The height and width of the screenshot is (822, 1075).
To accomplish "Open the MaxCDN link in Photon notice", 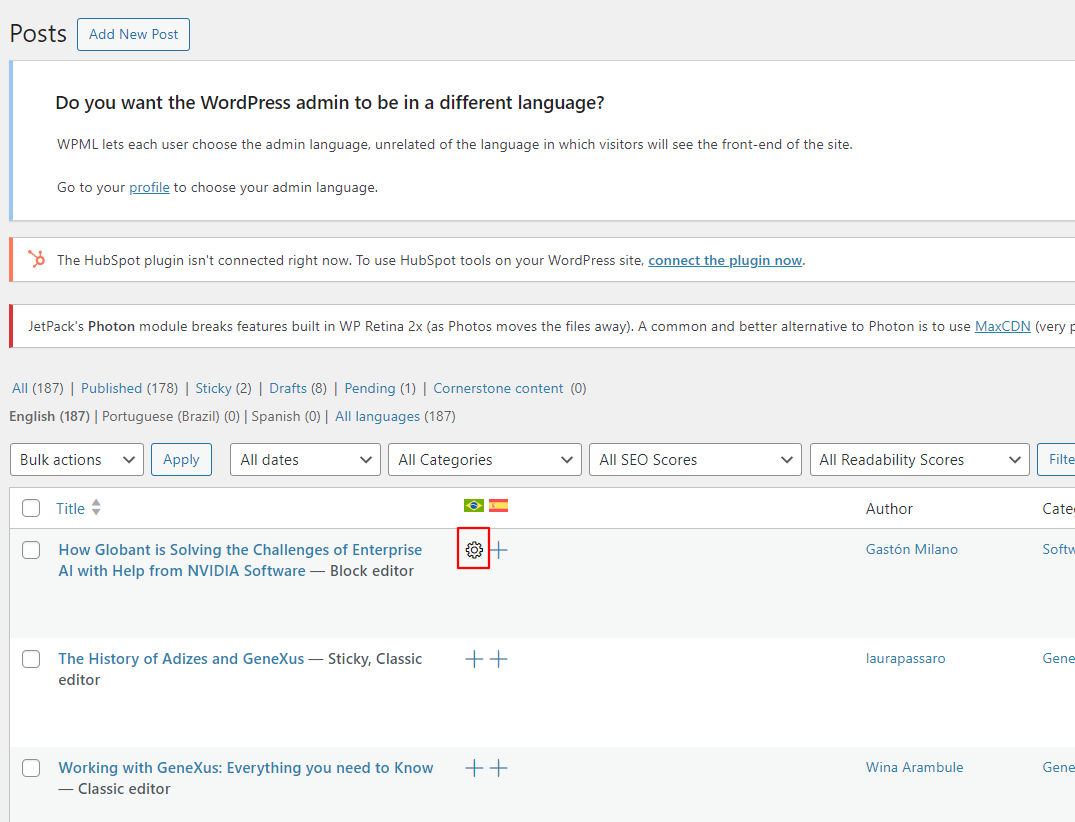I will pyautogui.click(x=1002, y=326).
